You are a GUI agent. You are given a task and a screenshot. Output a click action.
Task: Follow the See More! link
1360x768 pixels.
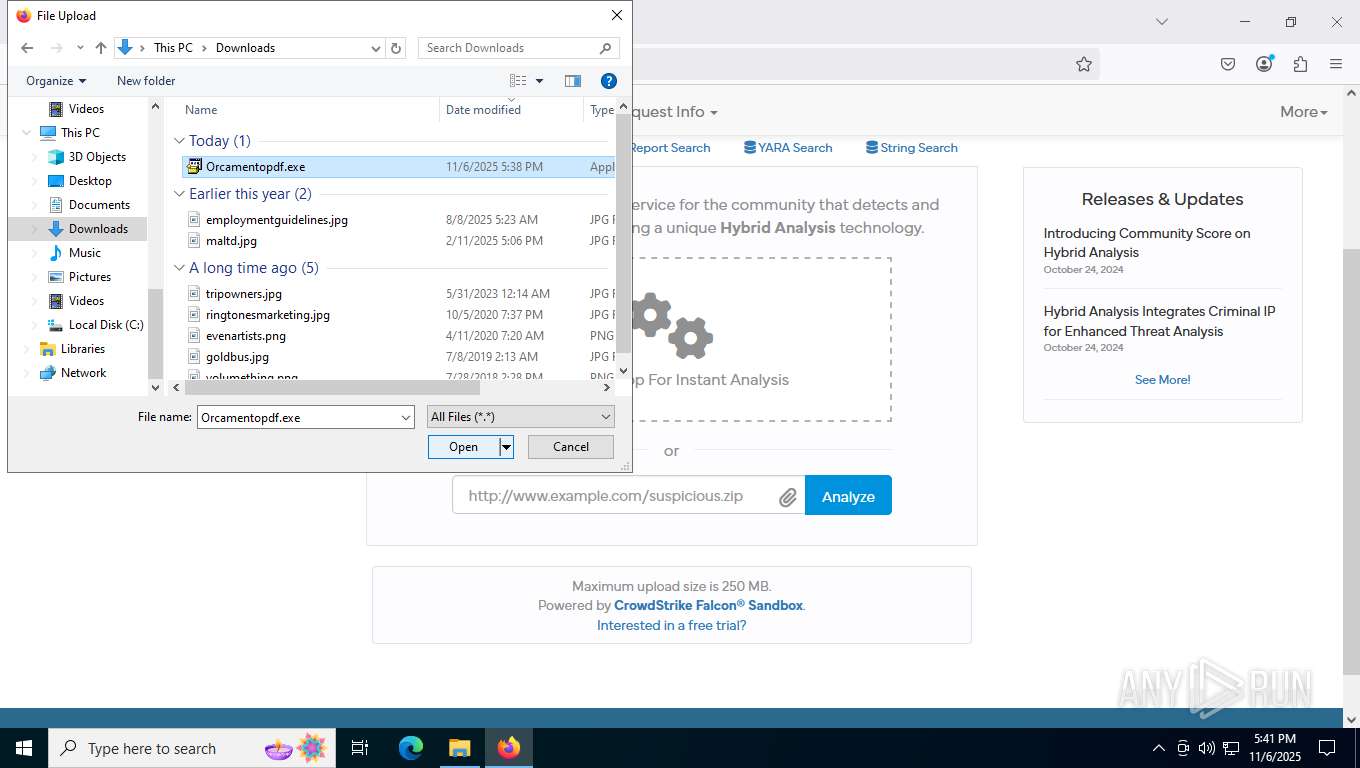click(x=1162, y=380)
